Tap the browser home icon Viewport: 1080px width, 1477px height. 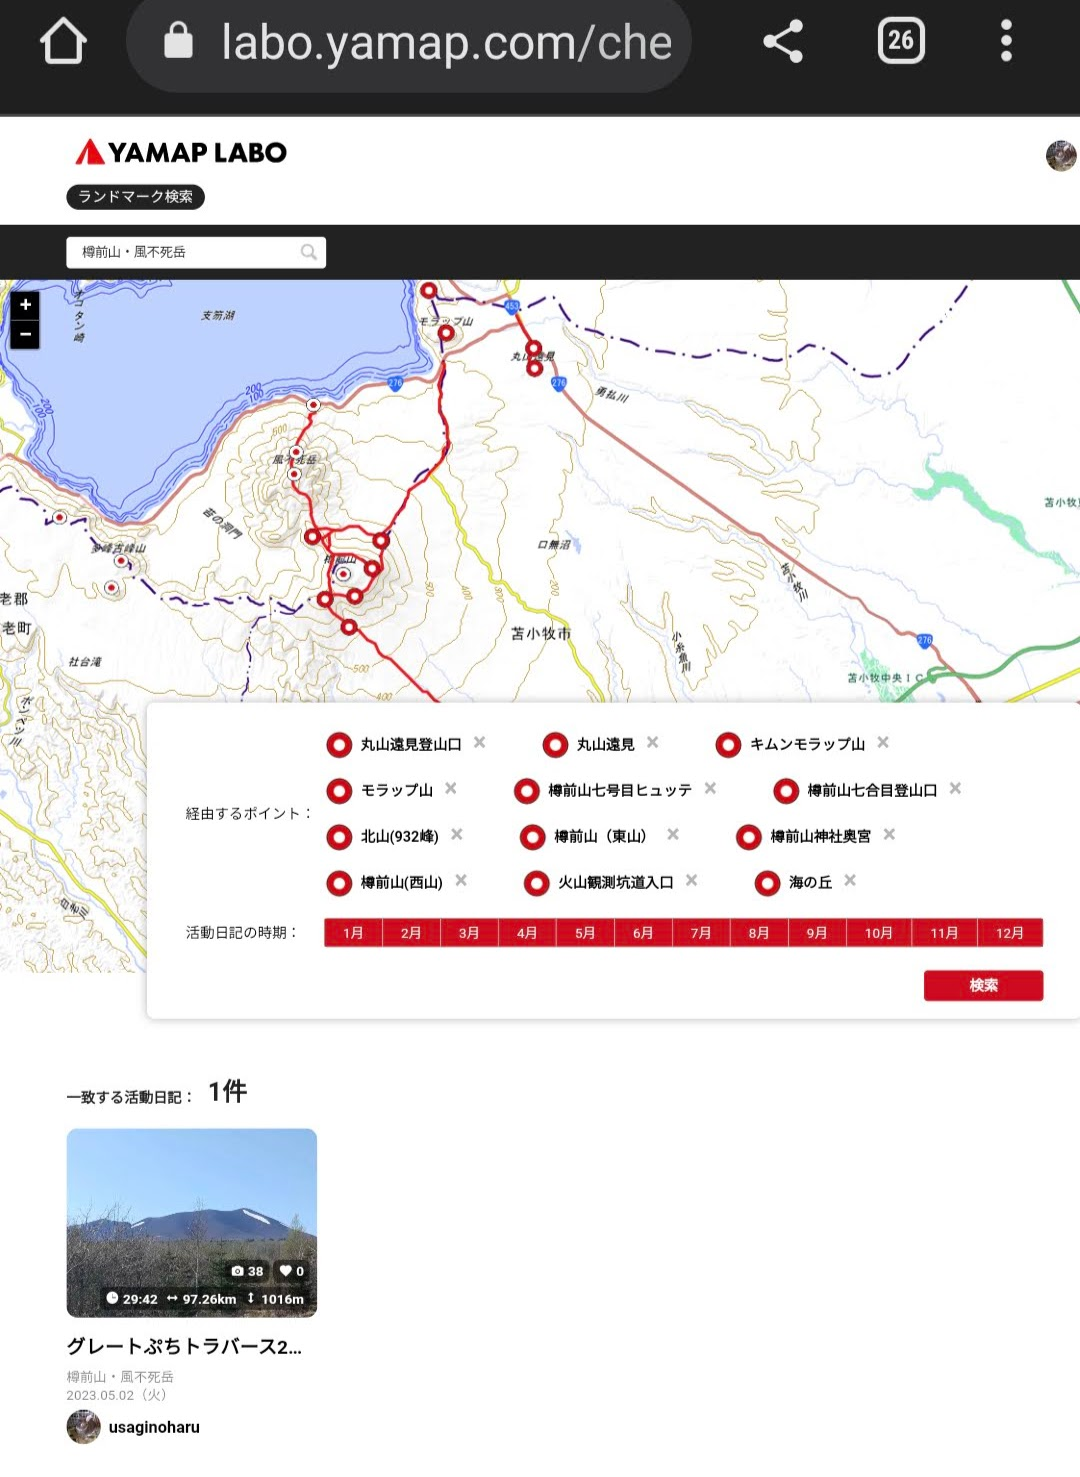(63, 42)
